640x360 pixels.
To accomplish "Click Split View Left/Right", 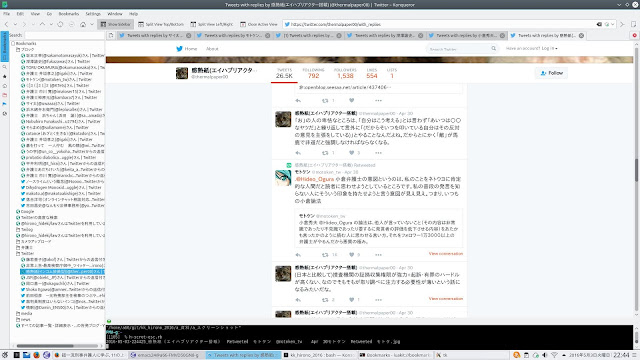I will point(212,24).
